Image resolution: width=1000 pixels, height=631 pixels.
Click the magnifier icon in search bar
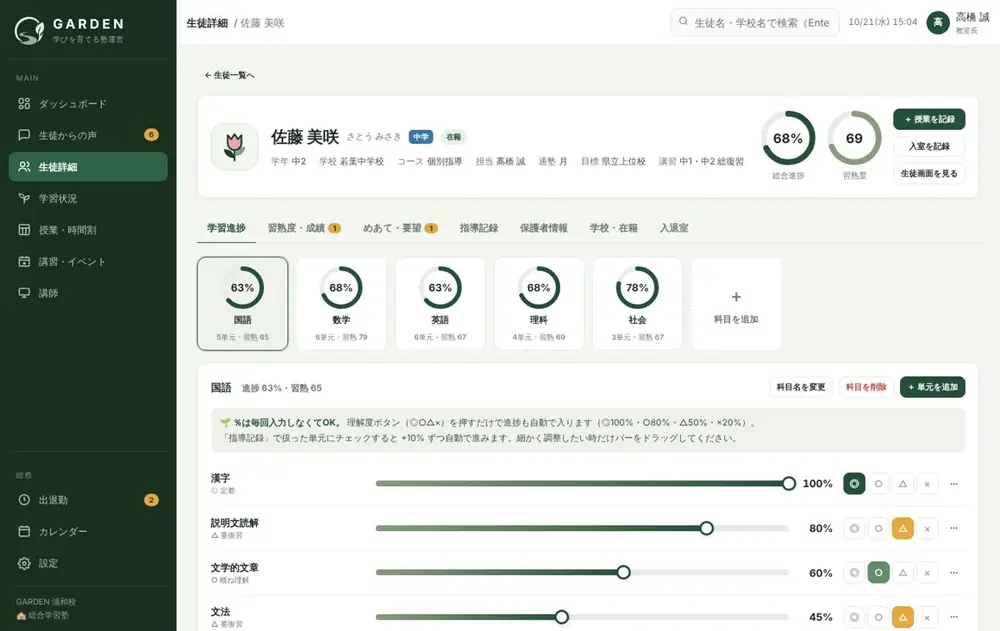pyautogui.click(x=683, y=22)
